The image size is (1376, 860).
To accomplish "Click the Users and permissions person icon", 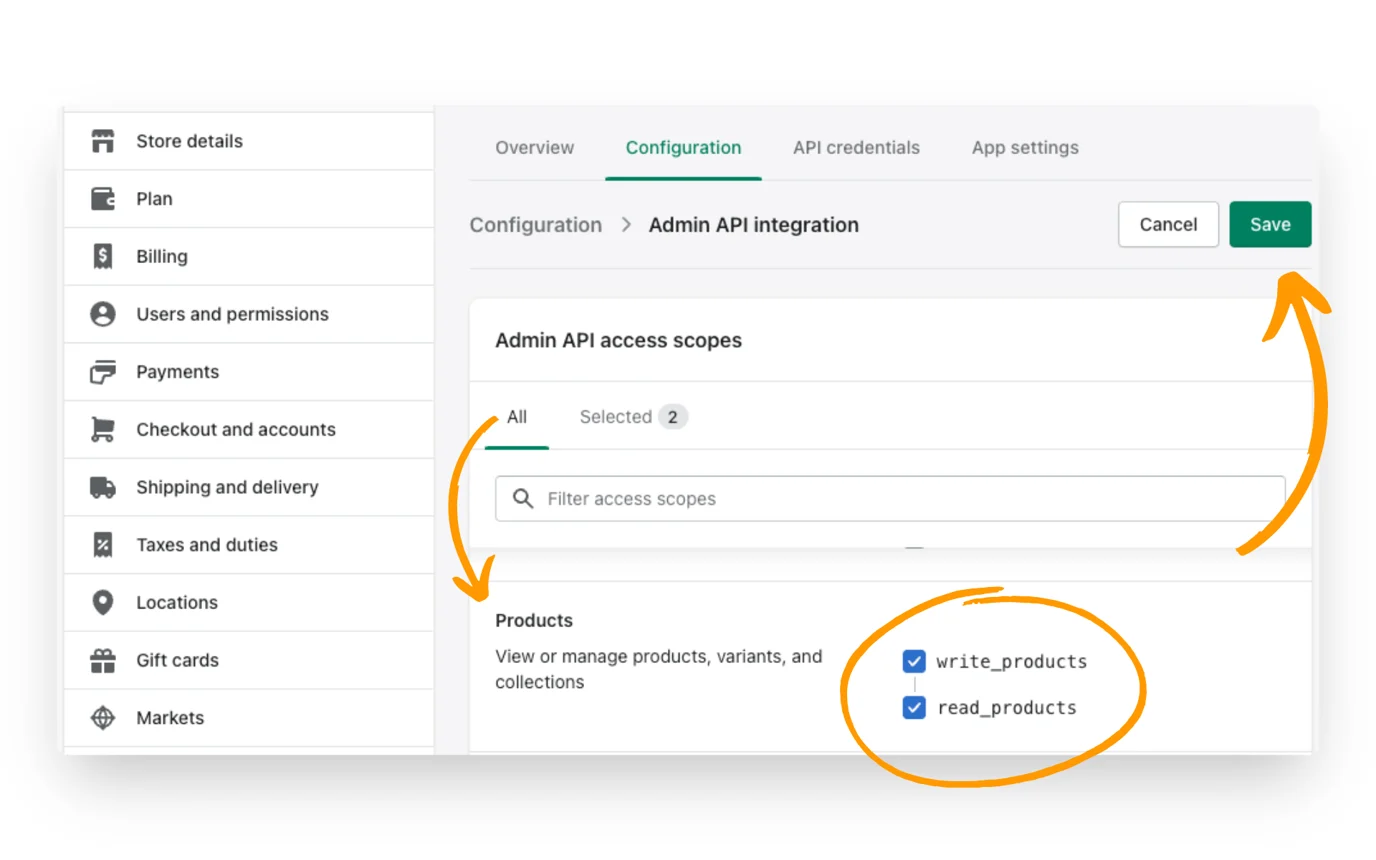I will (103, 314).
